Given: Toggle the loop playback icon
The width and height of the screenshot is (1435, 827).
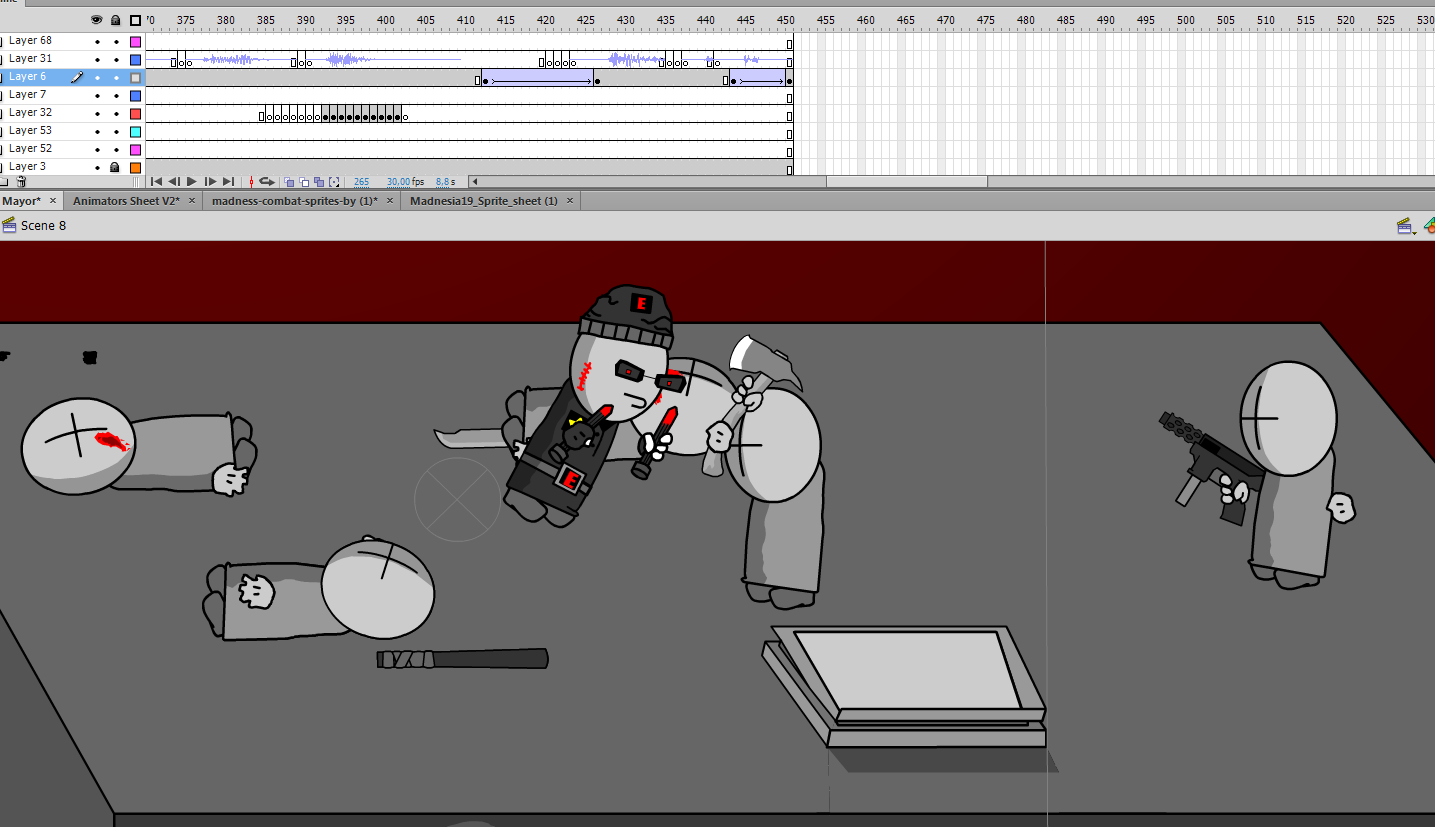Looking at the screenshot, I should [x=267, y=182].
